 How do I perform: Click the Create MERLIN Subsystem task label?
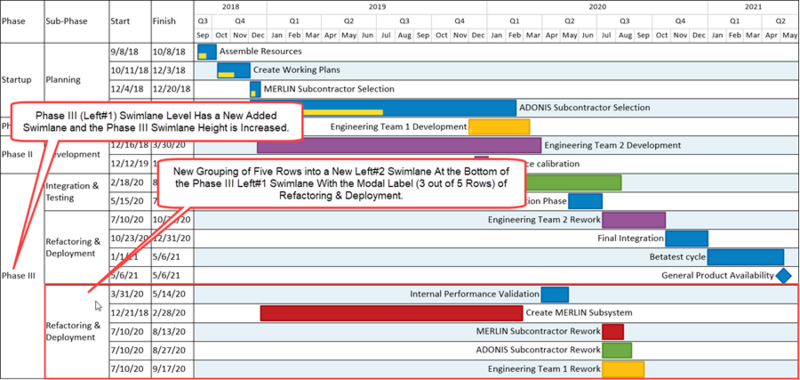point(579,313)
